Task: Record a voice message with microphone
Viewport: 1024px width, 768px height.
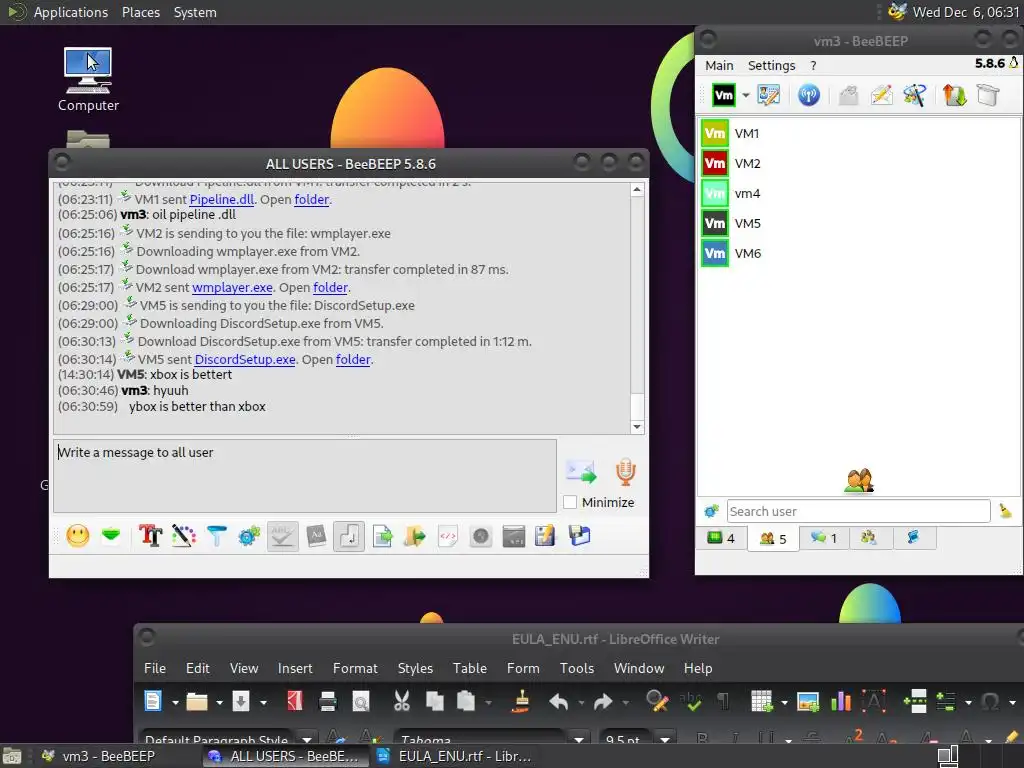Action: tap(625, 472)
